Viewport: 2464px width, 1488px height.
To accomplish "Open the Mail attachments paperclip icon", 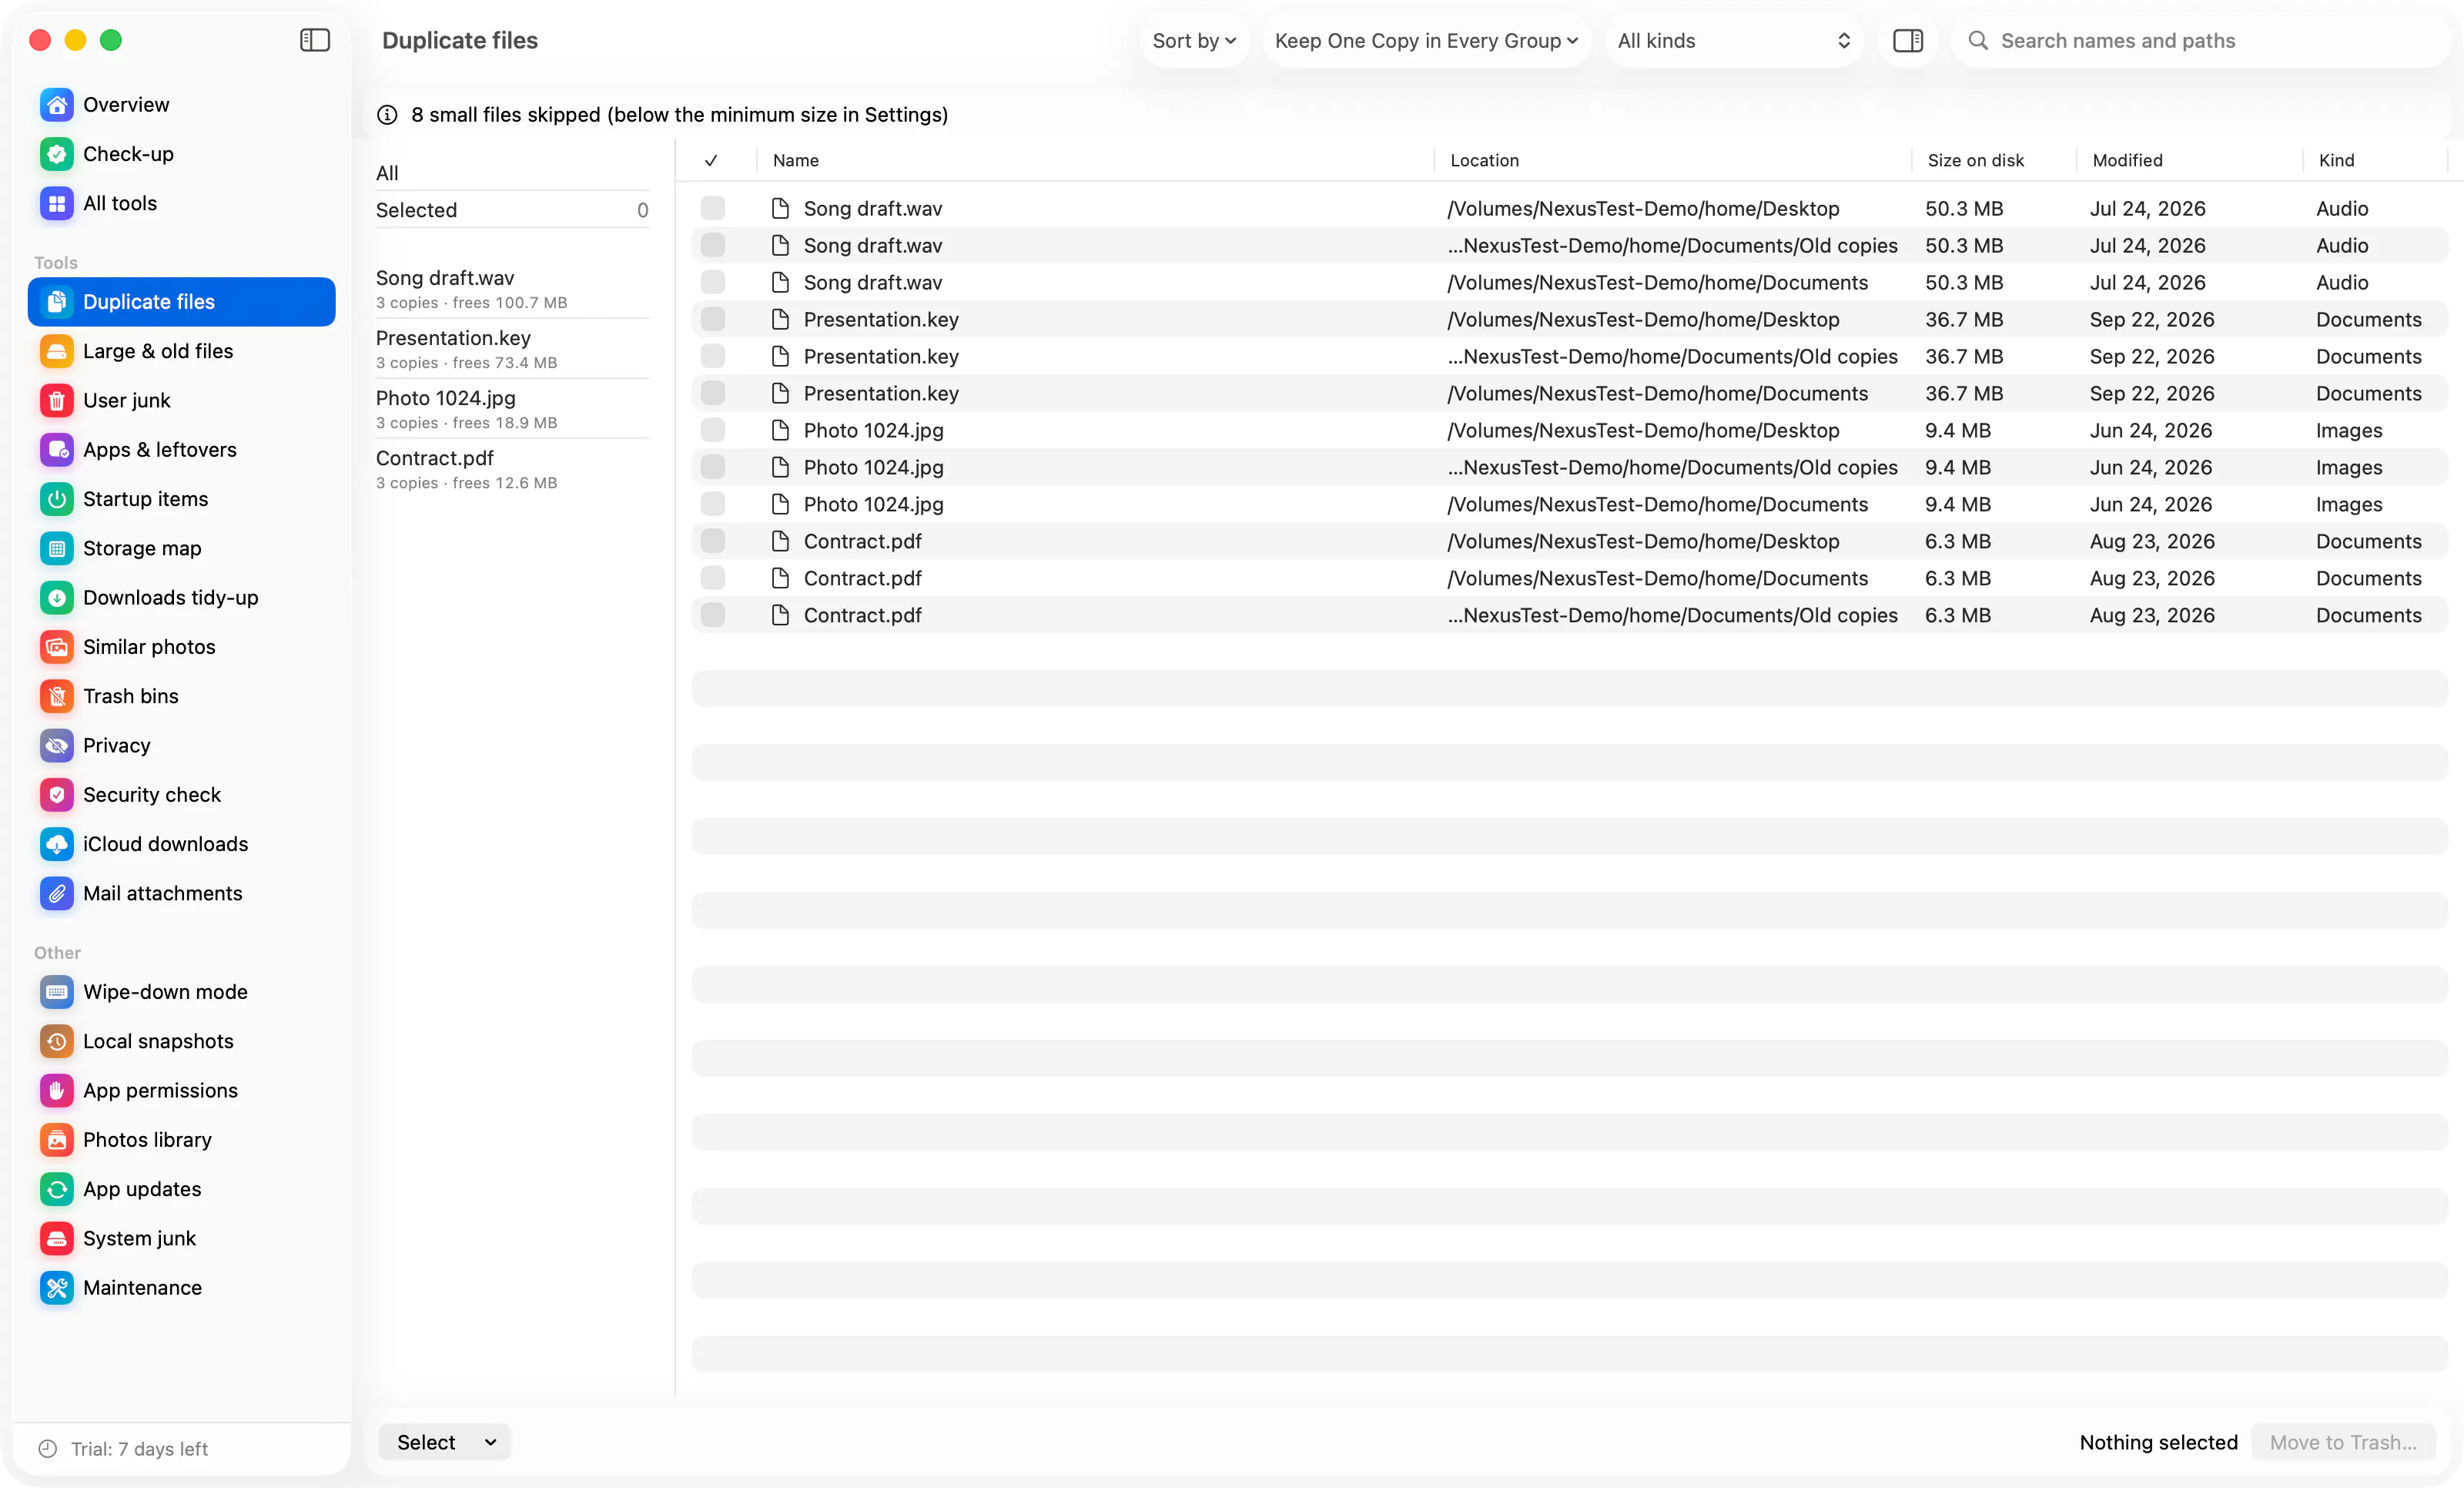I will pos(57,893).
